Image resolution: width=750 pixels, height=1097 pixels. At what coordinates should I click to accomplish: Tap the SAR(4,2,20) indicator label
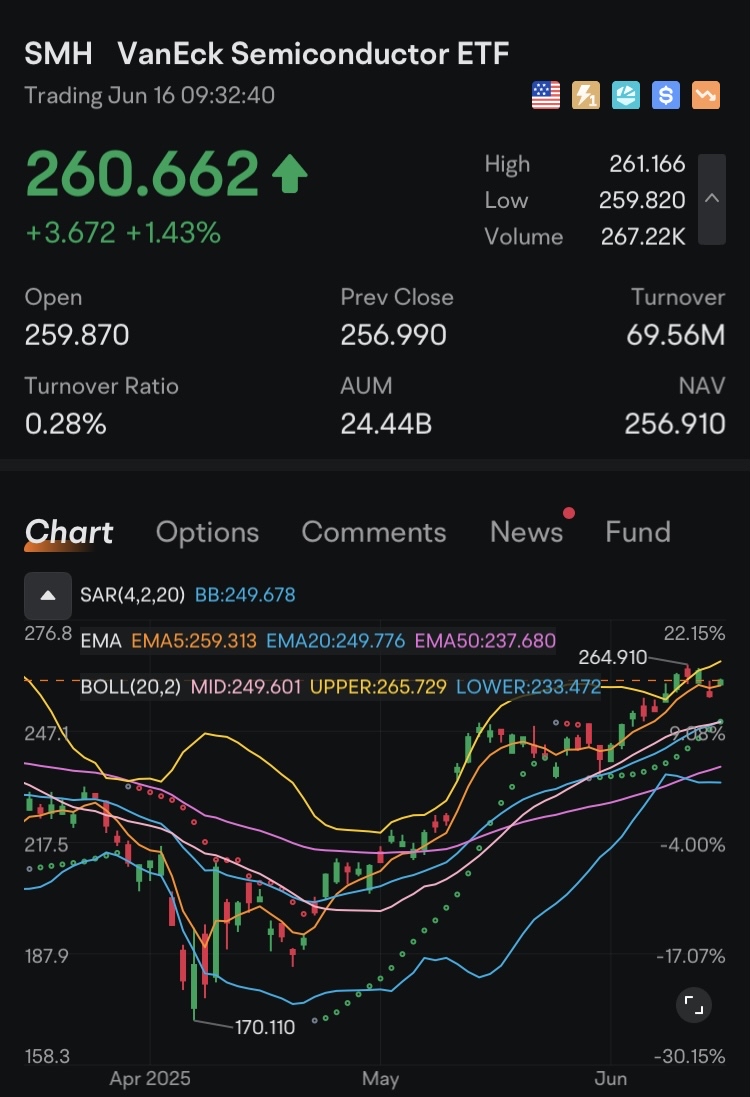click(x=132, y=595)
